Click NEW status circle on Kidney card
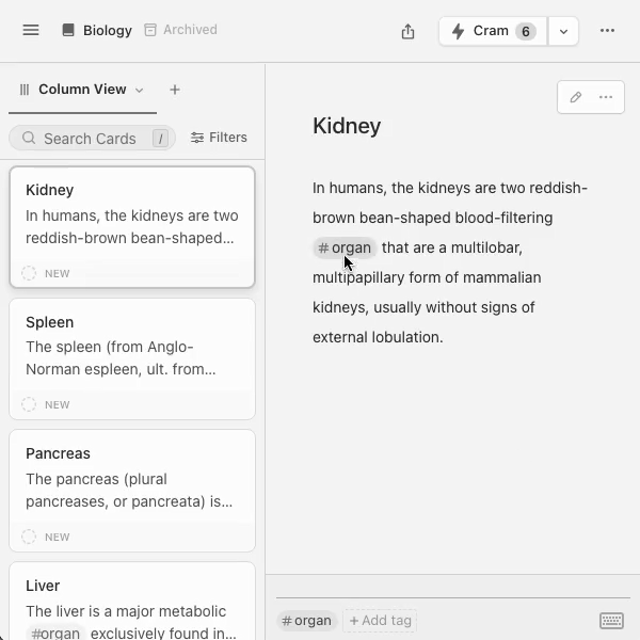Screen dimensions: 640x640 click(x=29, y=273)
